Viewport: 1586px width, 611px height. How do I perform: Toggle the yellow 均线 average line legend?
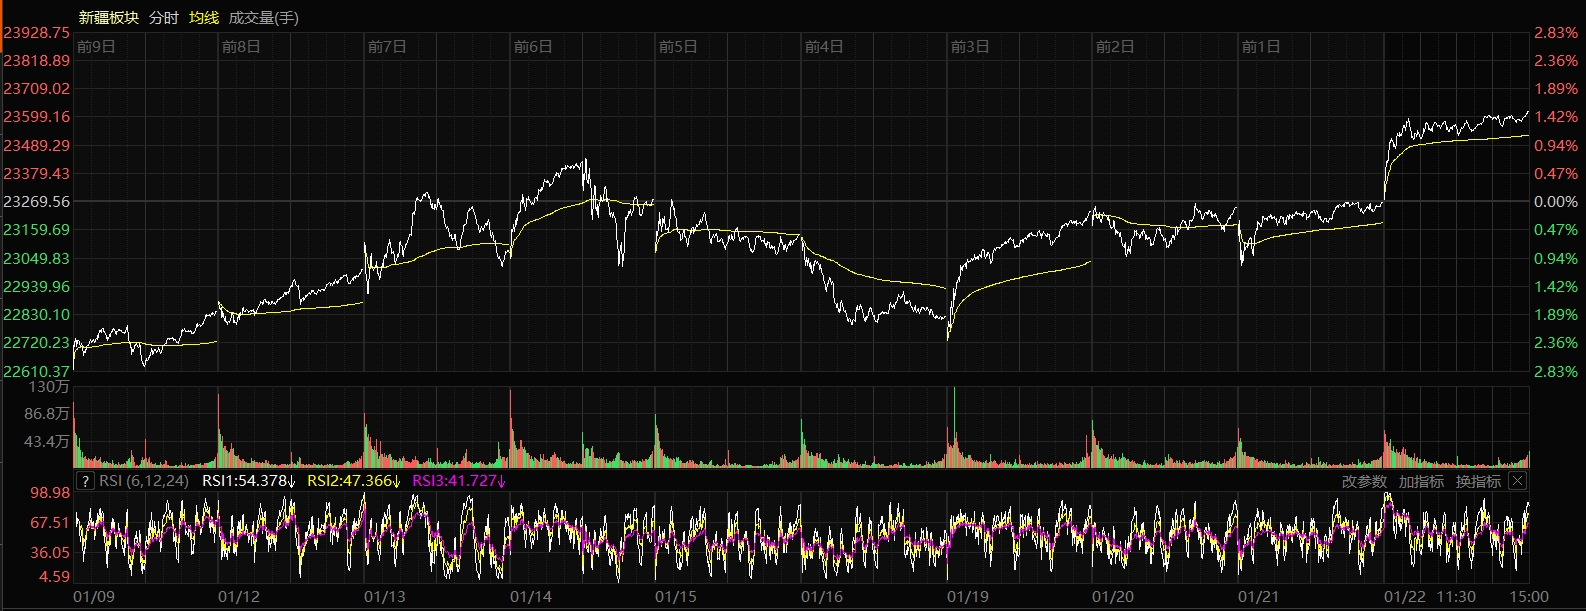coord(204,18)
